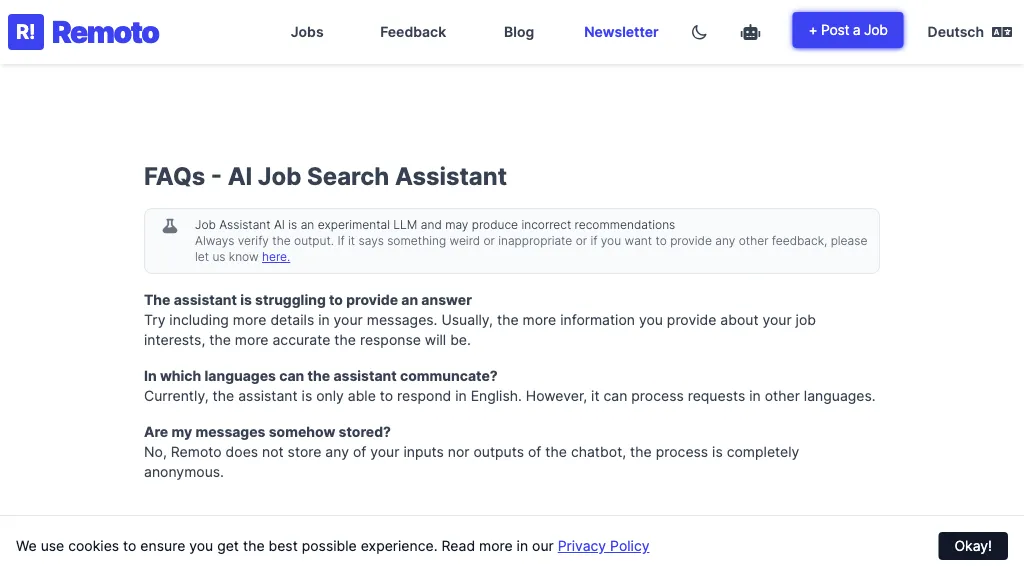Select the Feedback navigation entry

(412, 31)
